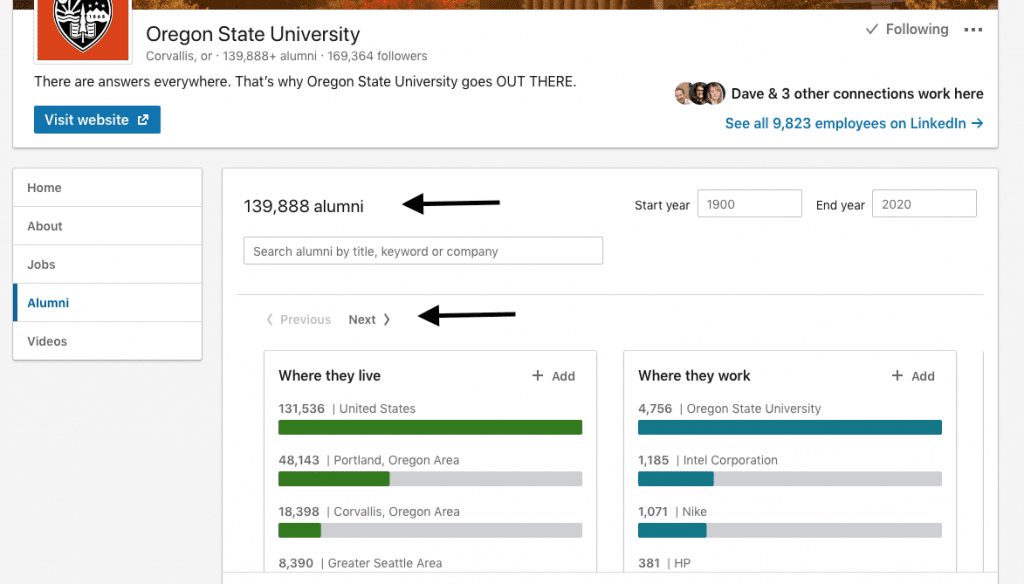Click the Where they work heading

click(x=694, y=376)
